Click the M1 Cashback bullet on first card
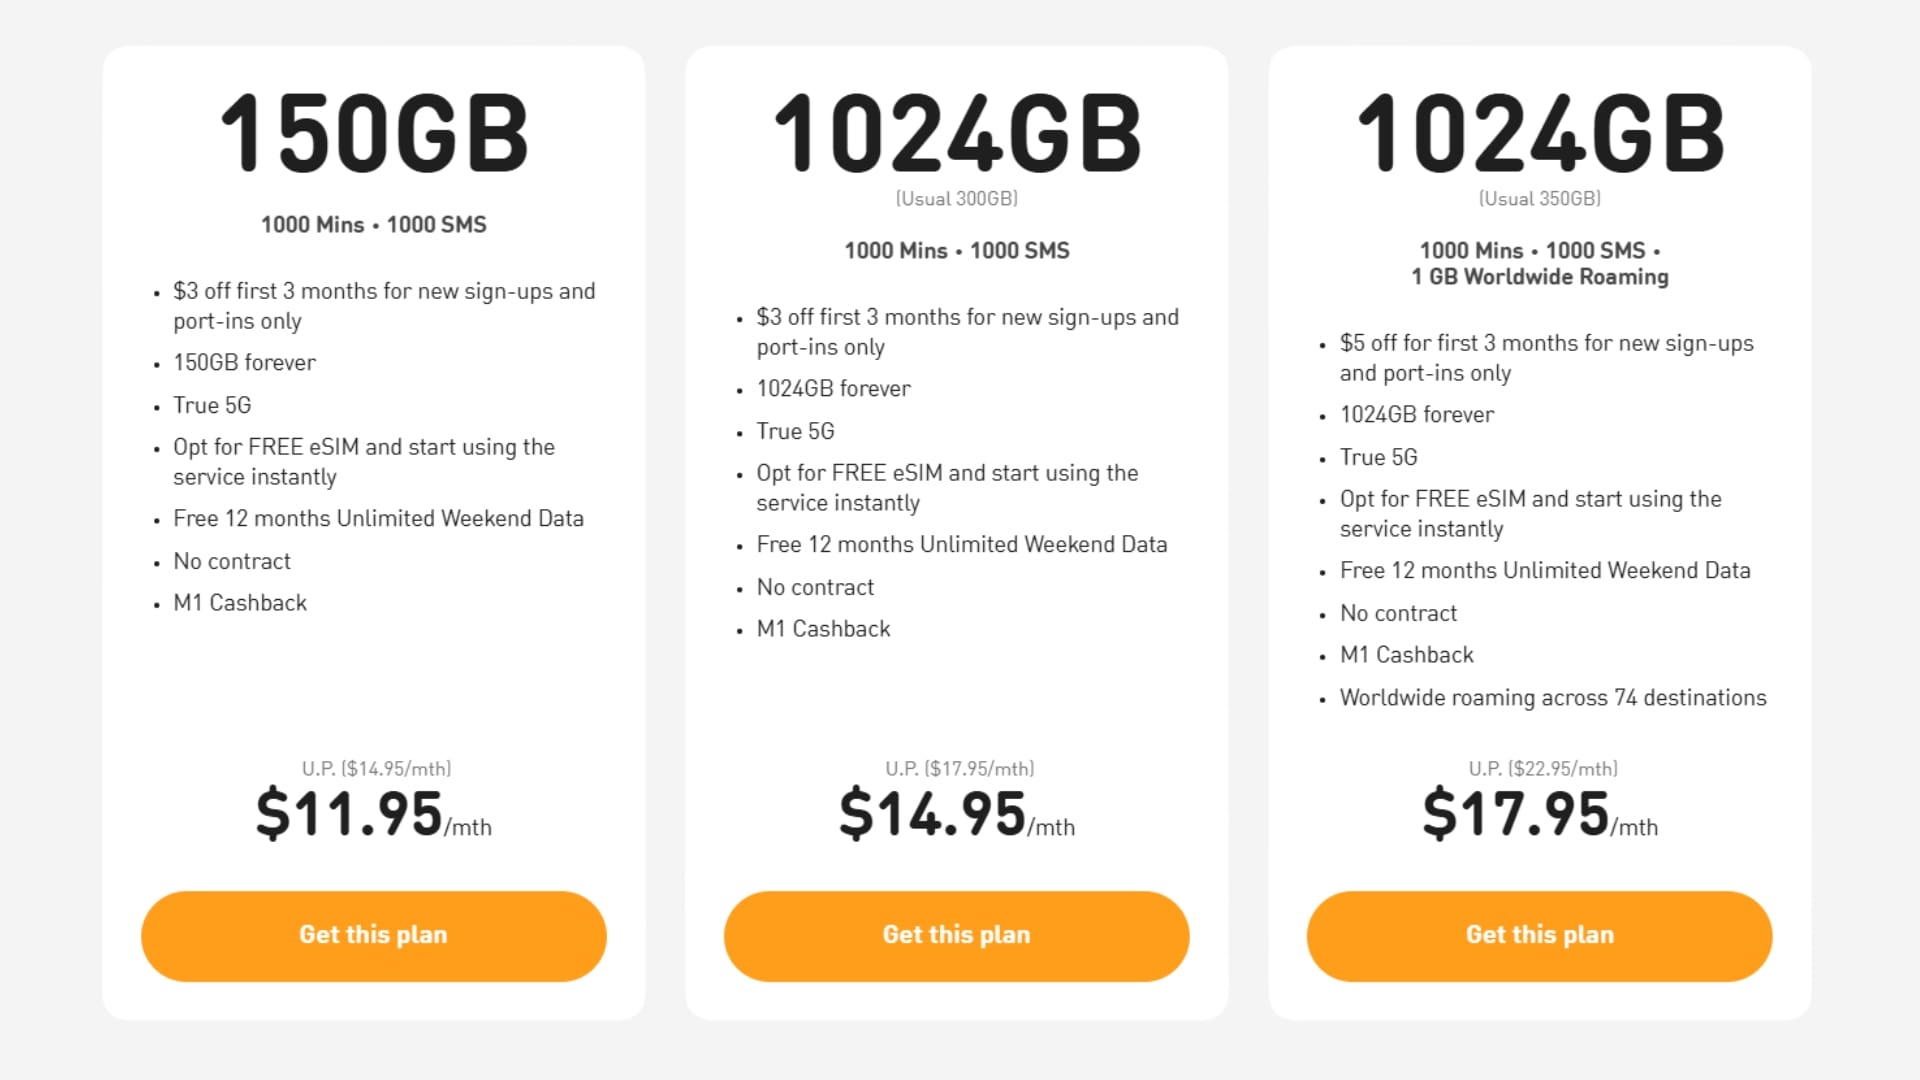Image resolution: width=1920 pixels, height=1080 pixels. coord(239,602)
